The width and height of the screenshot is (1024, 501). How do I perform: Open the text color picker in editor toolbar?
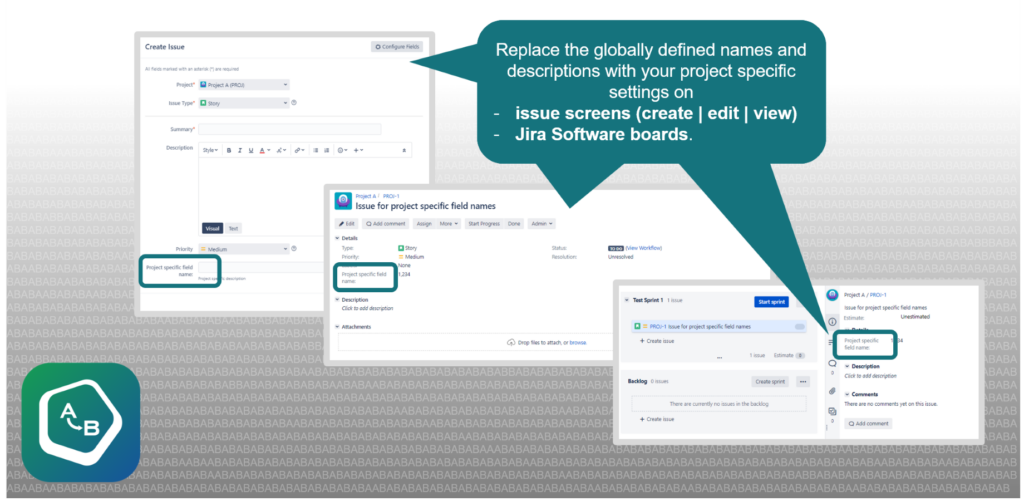264,150
